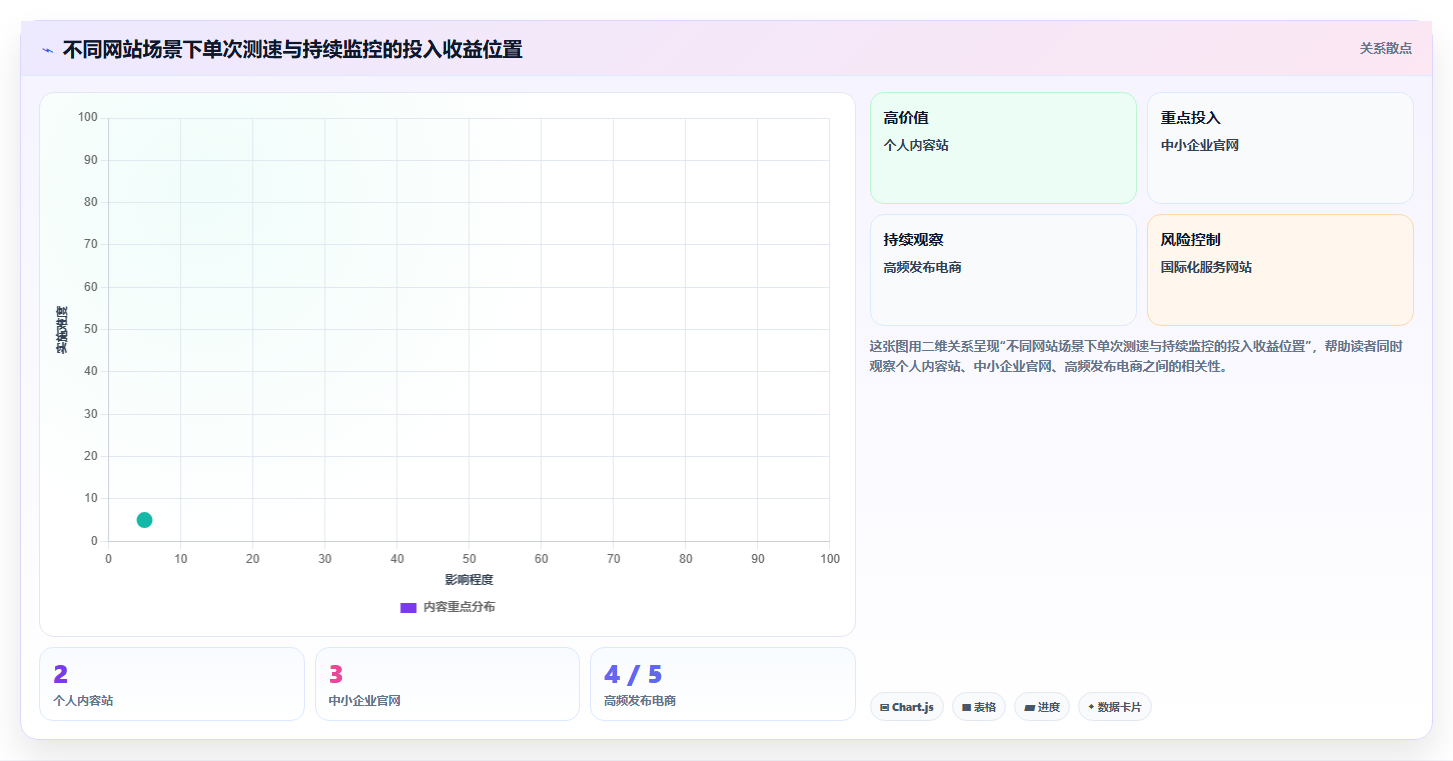Viewport: 1453px width, 761px height.
Task: Open the 持续观察 高频发布电商 card
Action: tap(1003, 270)
